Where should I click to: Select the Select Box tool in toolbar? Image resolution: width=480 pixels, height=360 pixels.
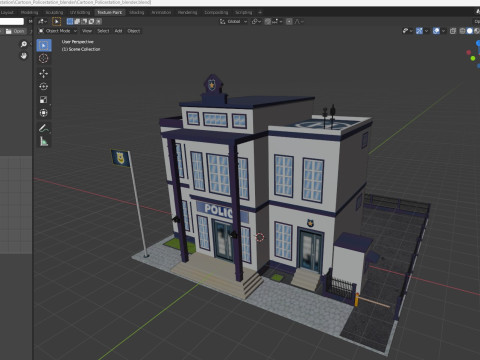coord(44,45)
